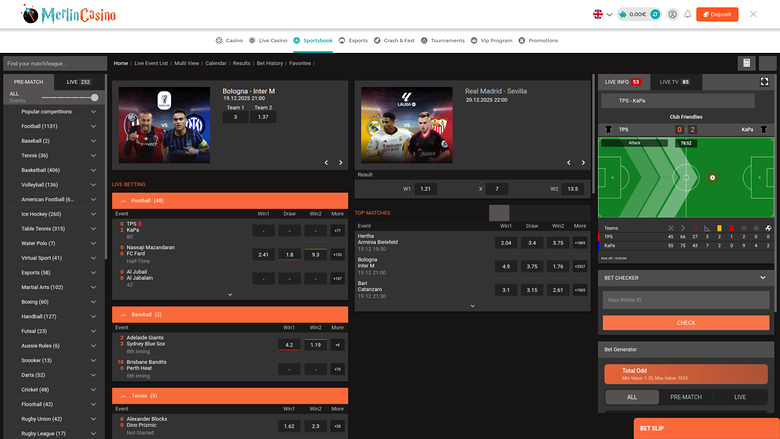Open the bet calculator icon
The width and height of the screenshot is (780, 439).
pos(746,63)
